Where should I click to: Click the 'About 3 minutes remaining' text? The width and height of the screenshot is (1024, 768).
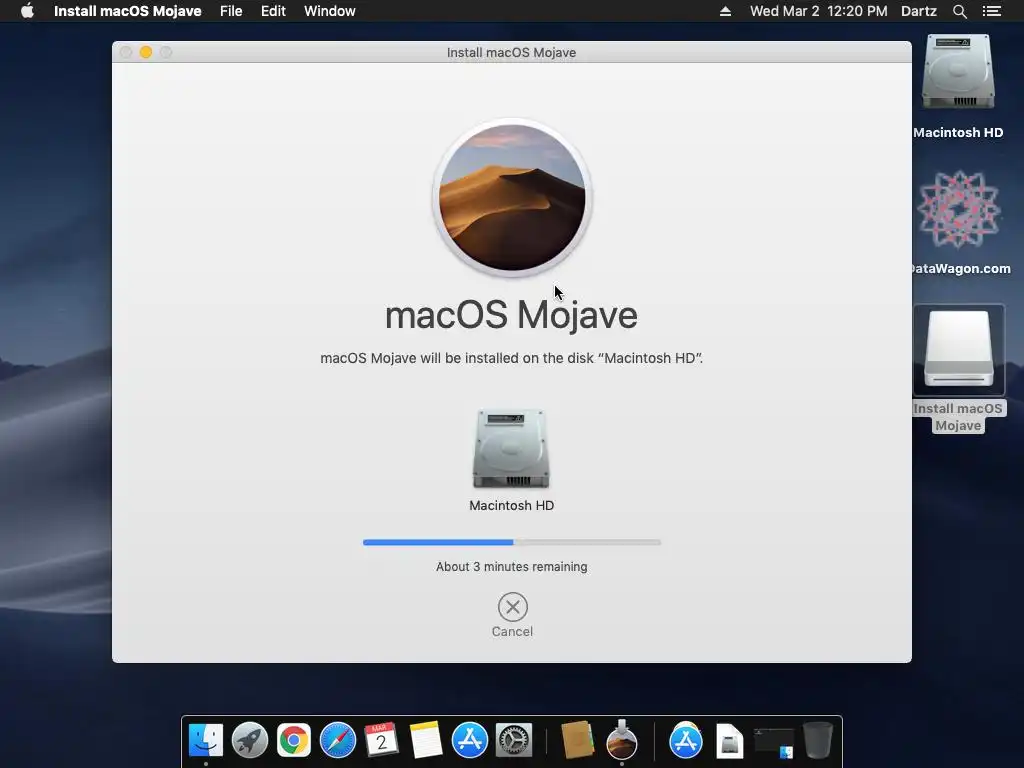point(512,567)
